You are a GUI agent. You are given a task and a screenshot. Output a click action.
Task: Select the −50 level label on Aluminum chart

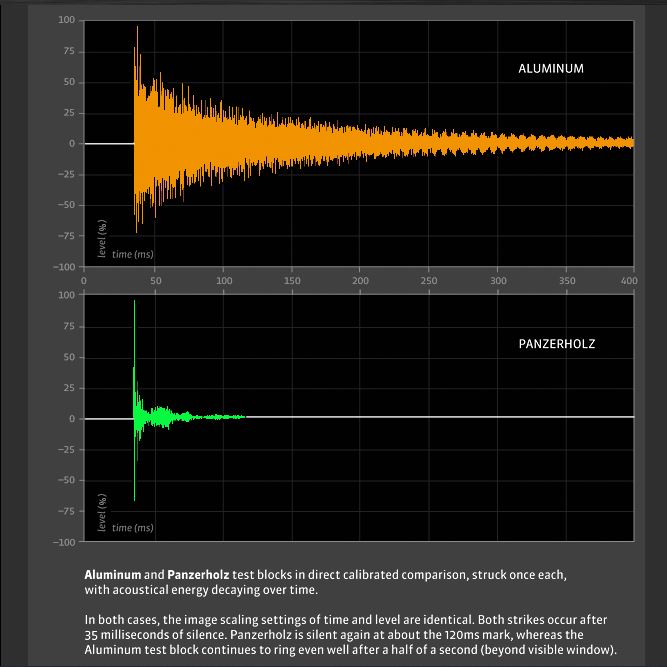pos(66,205)
